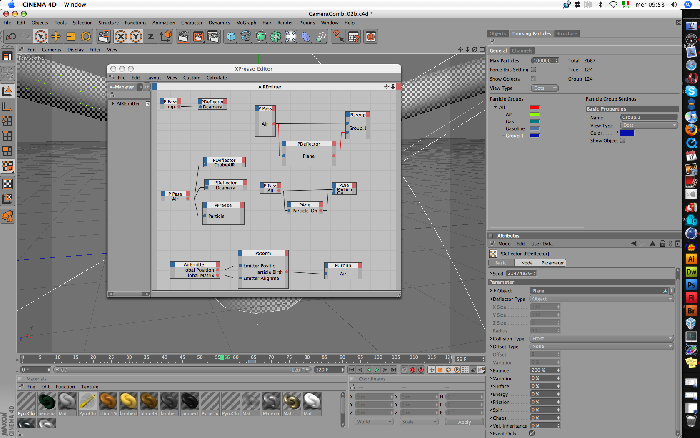Activate the Scale tool in the top toolbar
700x438 pixels.
71,36
